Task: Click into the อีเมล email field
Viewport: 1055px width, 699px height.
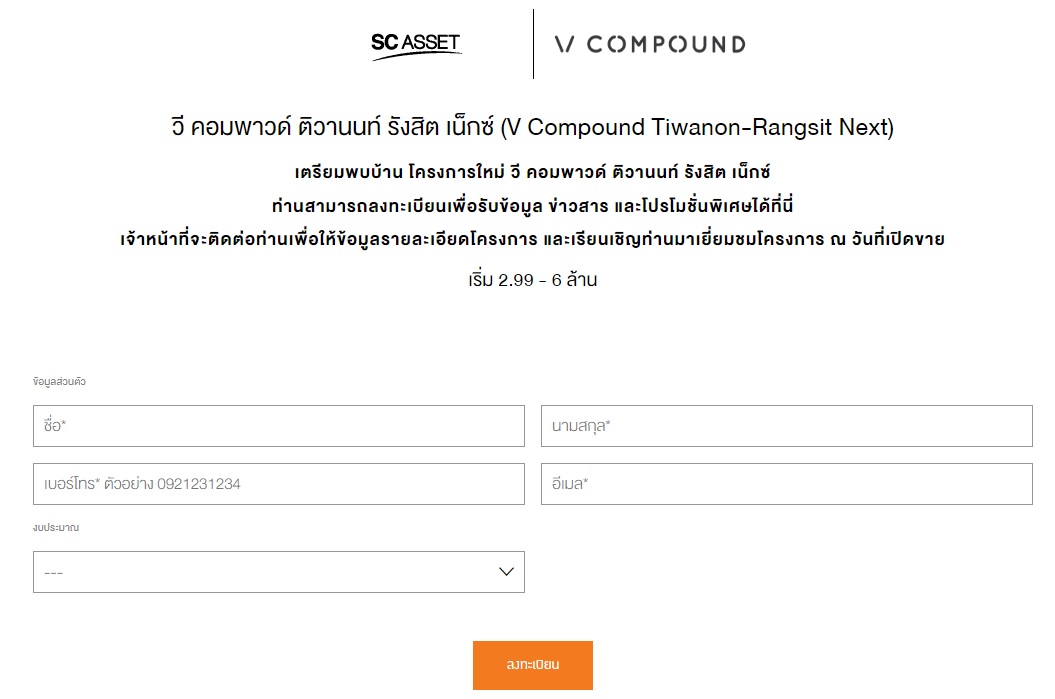Action: pyautogui.click(x=786, y=484)
